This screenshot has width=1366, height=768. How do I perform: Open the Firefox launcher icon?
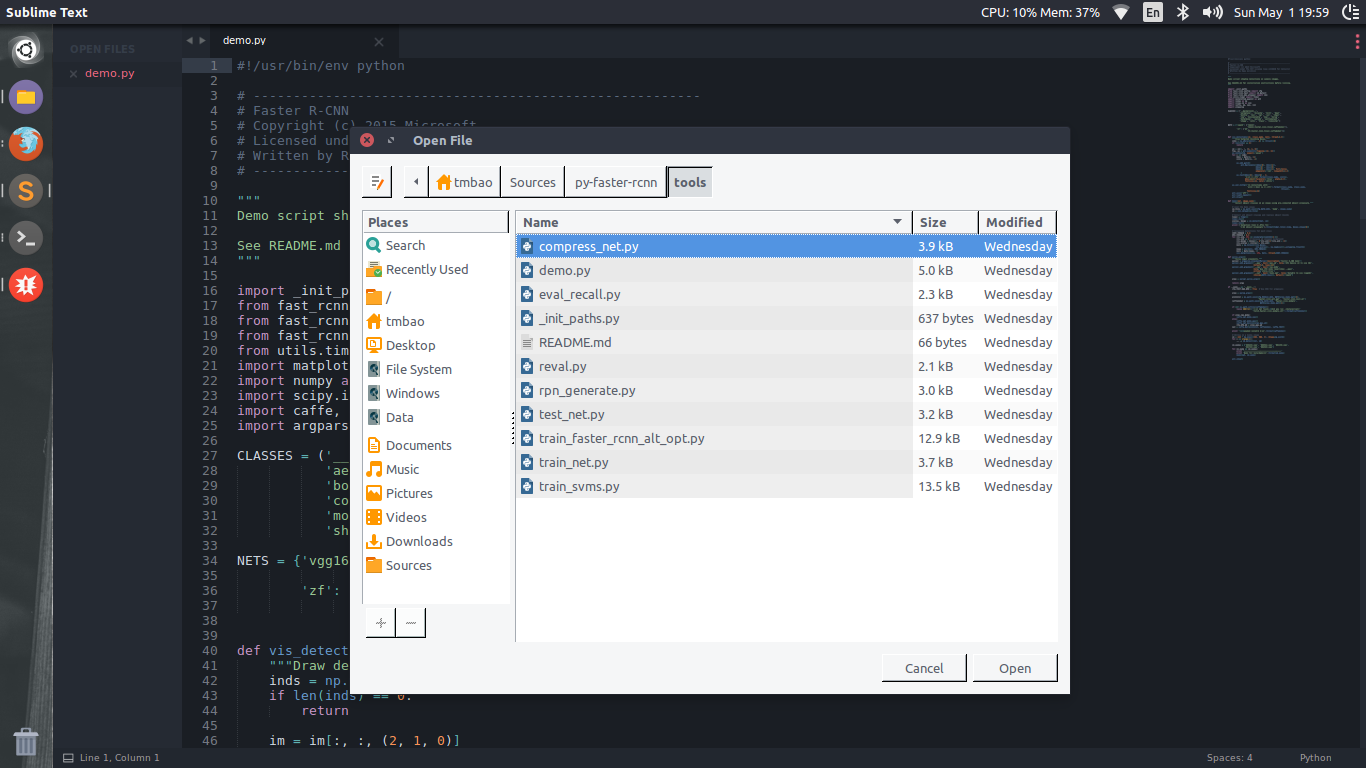coord(26,144)
